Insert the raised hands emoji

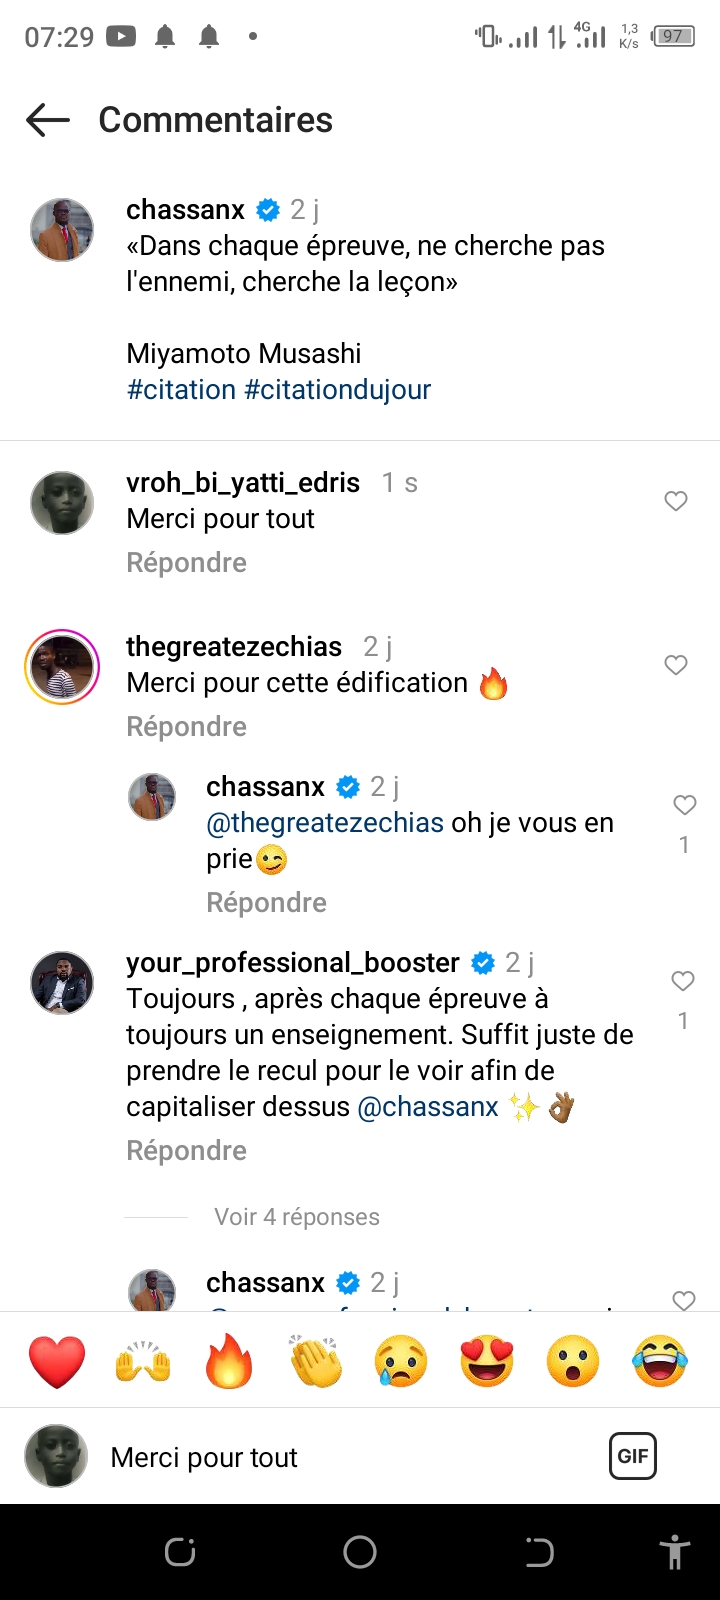143,1361
